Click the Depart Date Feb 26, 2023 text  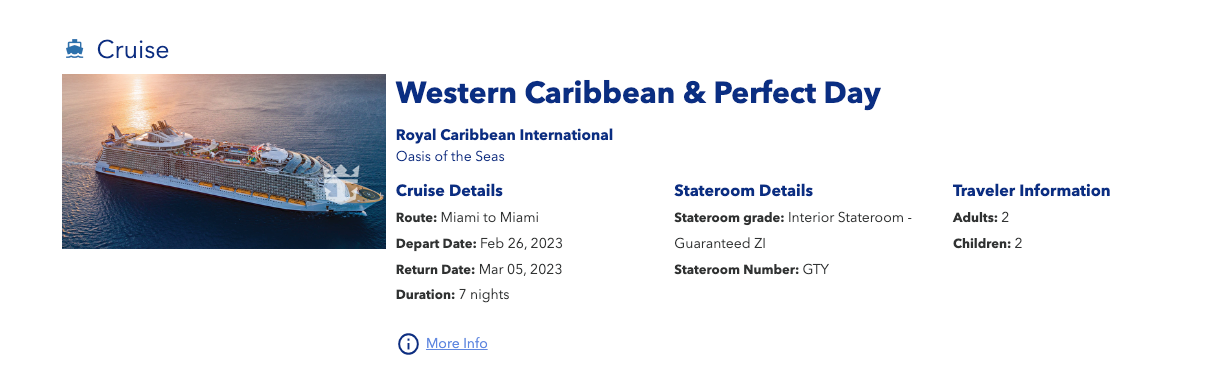pyautogui.click(x=479, y=243)
